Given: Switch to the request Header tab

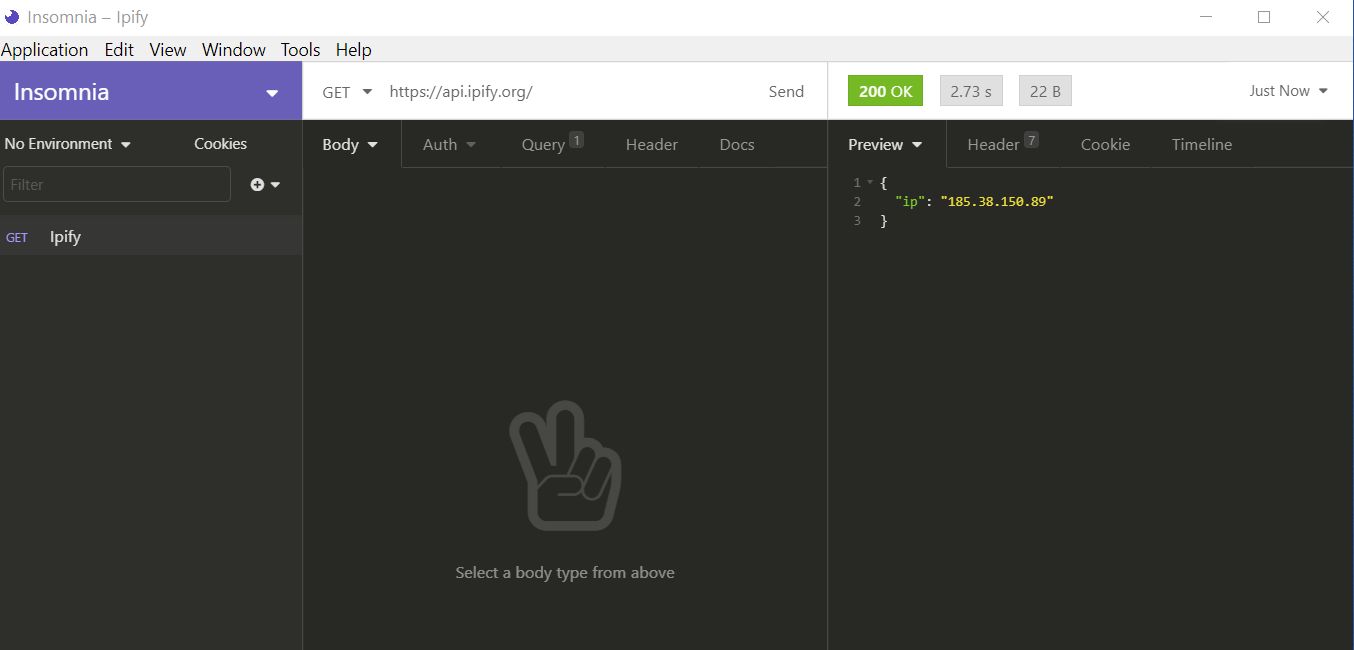Looking at the screenshot, I should pos(652,145).
